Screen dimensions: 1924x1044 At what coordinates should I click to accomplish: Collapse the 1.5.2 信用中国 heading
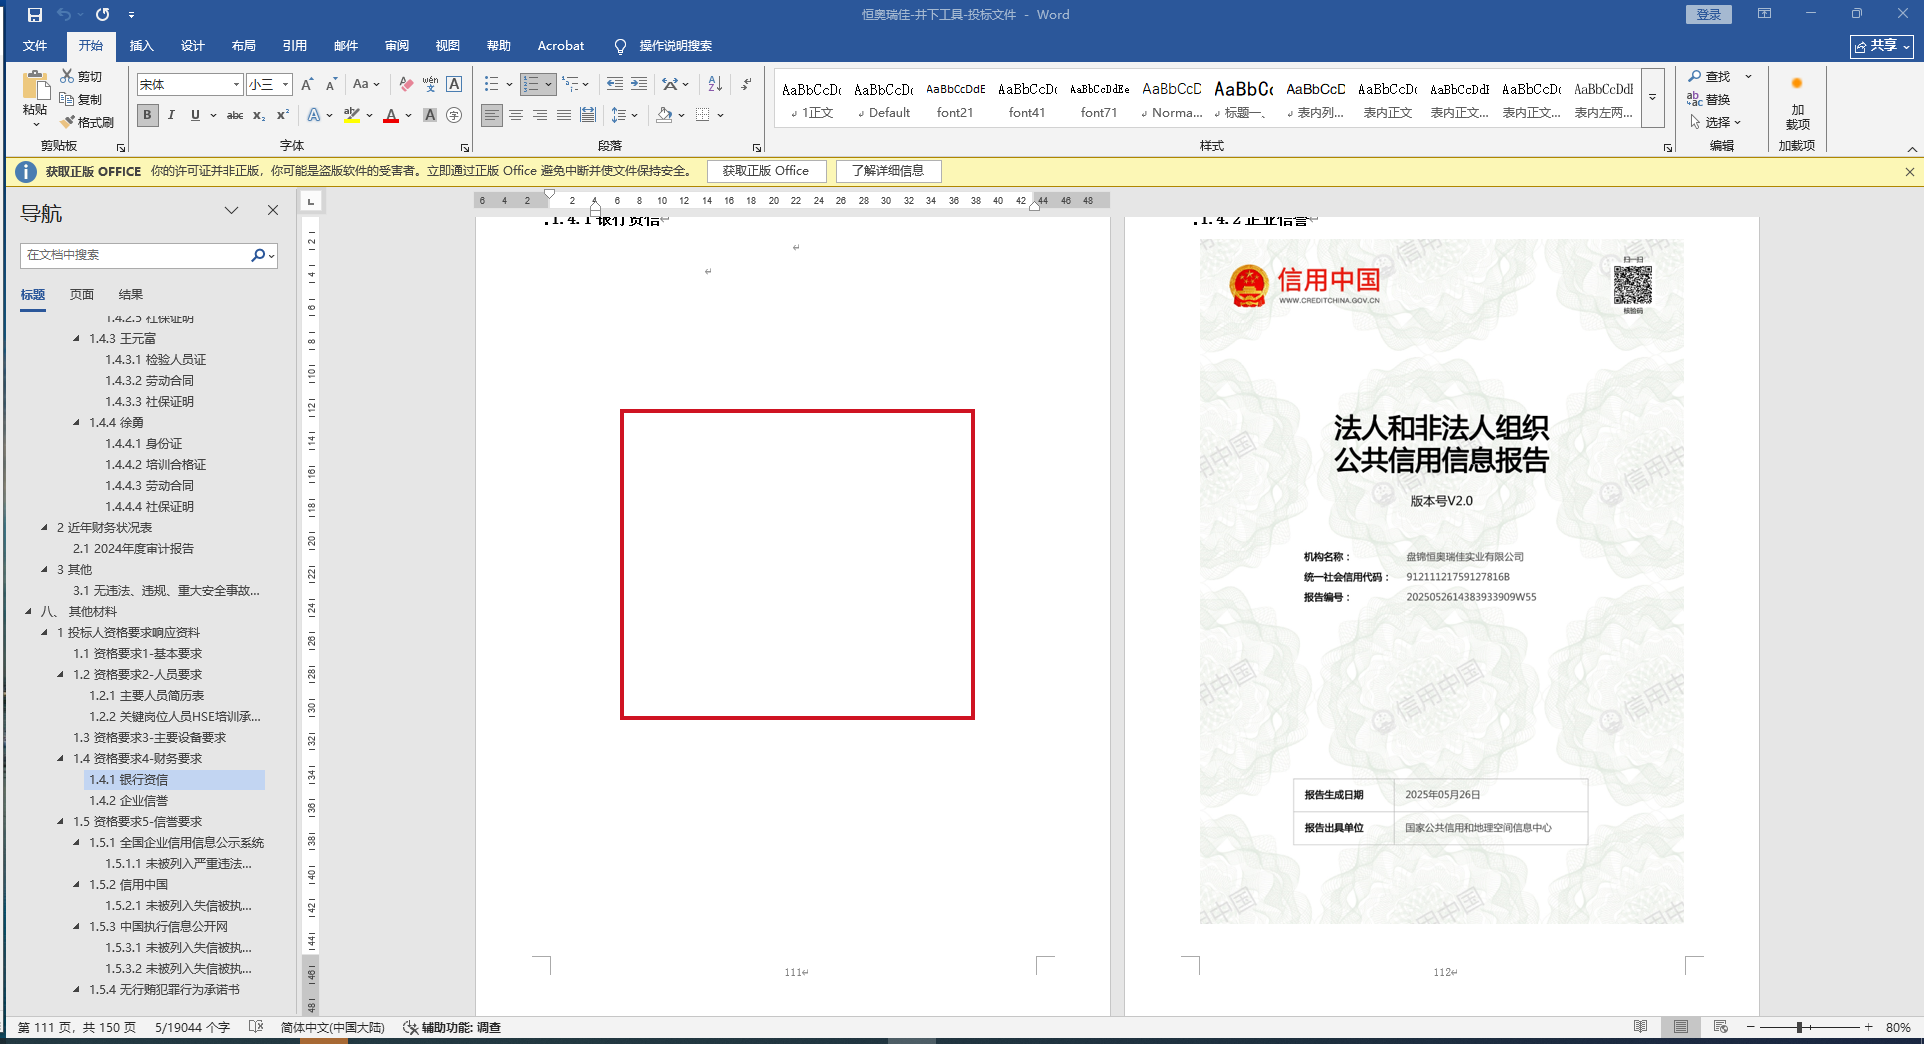click(x=77, y=885)
